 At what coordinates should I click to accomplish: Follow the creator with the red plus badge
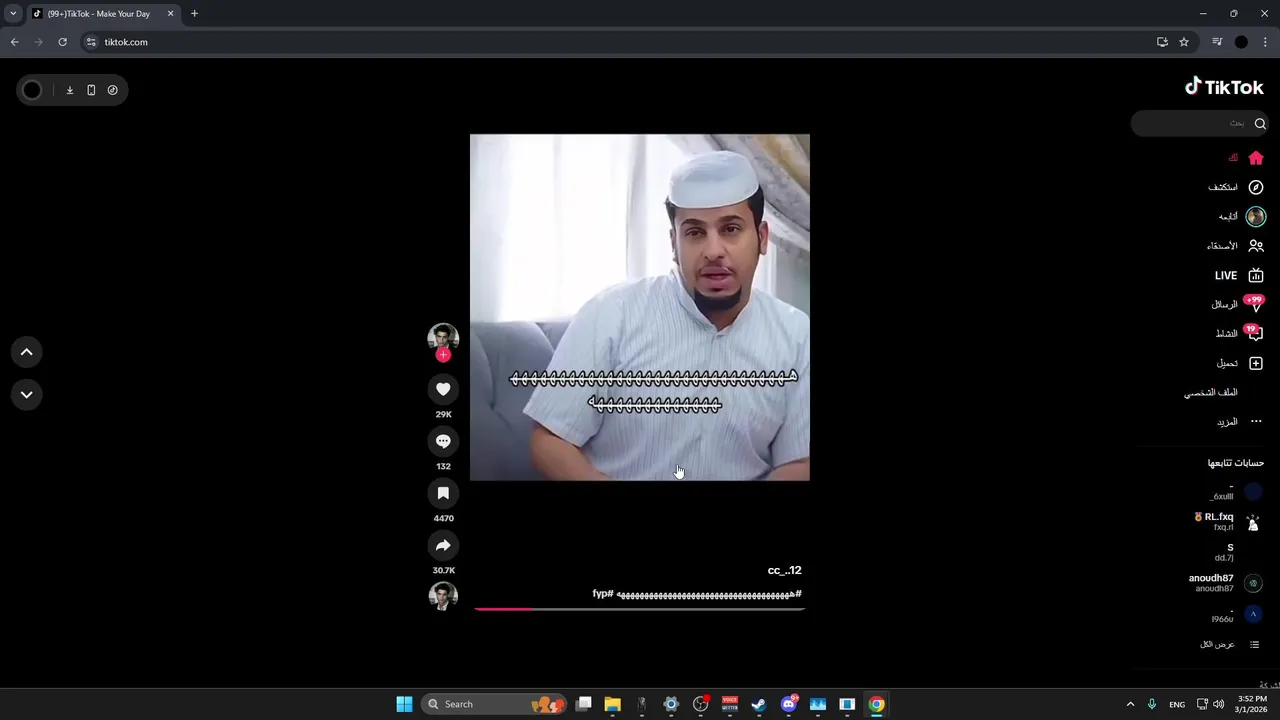pos(443,355)
